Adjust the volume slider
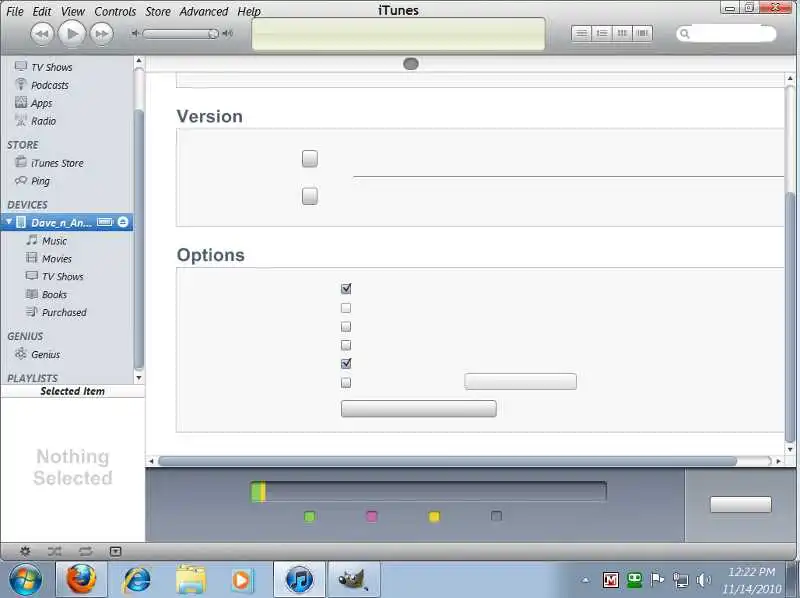 (x=212, y=34)
